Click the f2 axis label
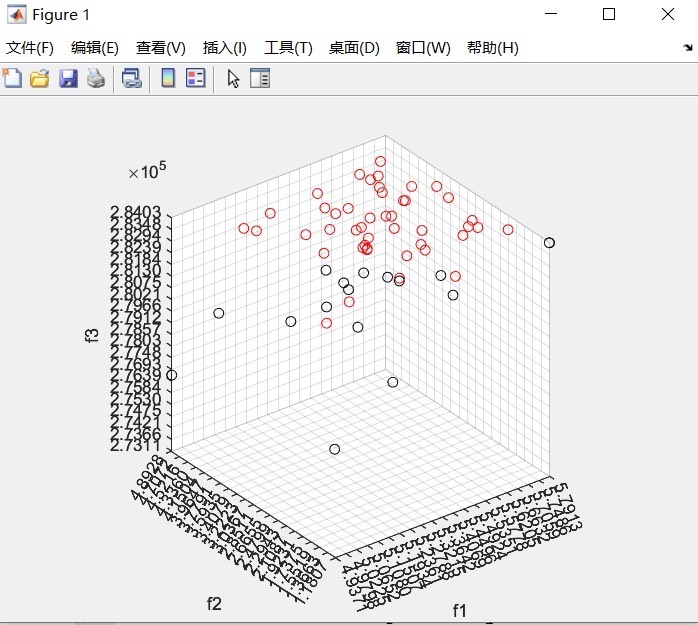 (x=214, y=604)
